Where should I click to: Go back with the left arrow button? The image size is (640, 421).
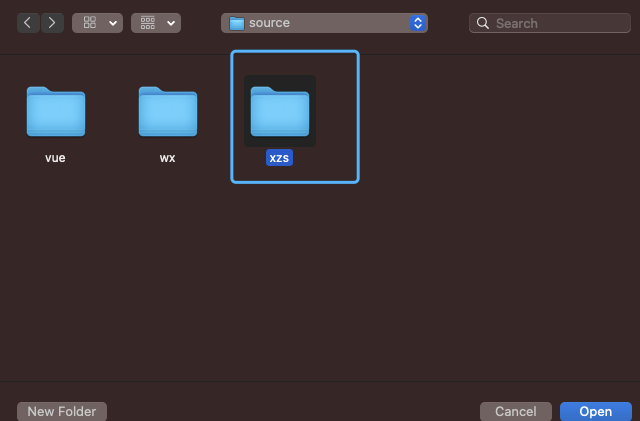point(28,23)
